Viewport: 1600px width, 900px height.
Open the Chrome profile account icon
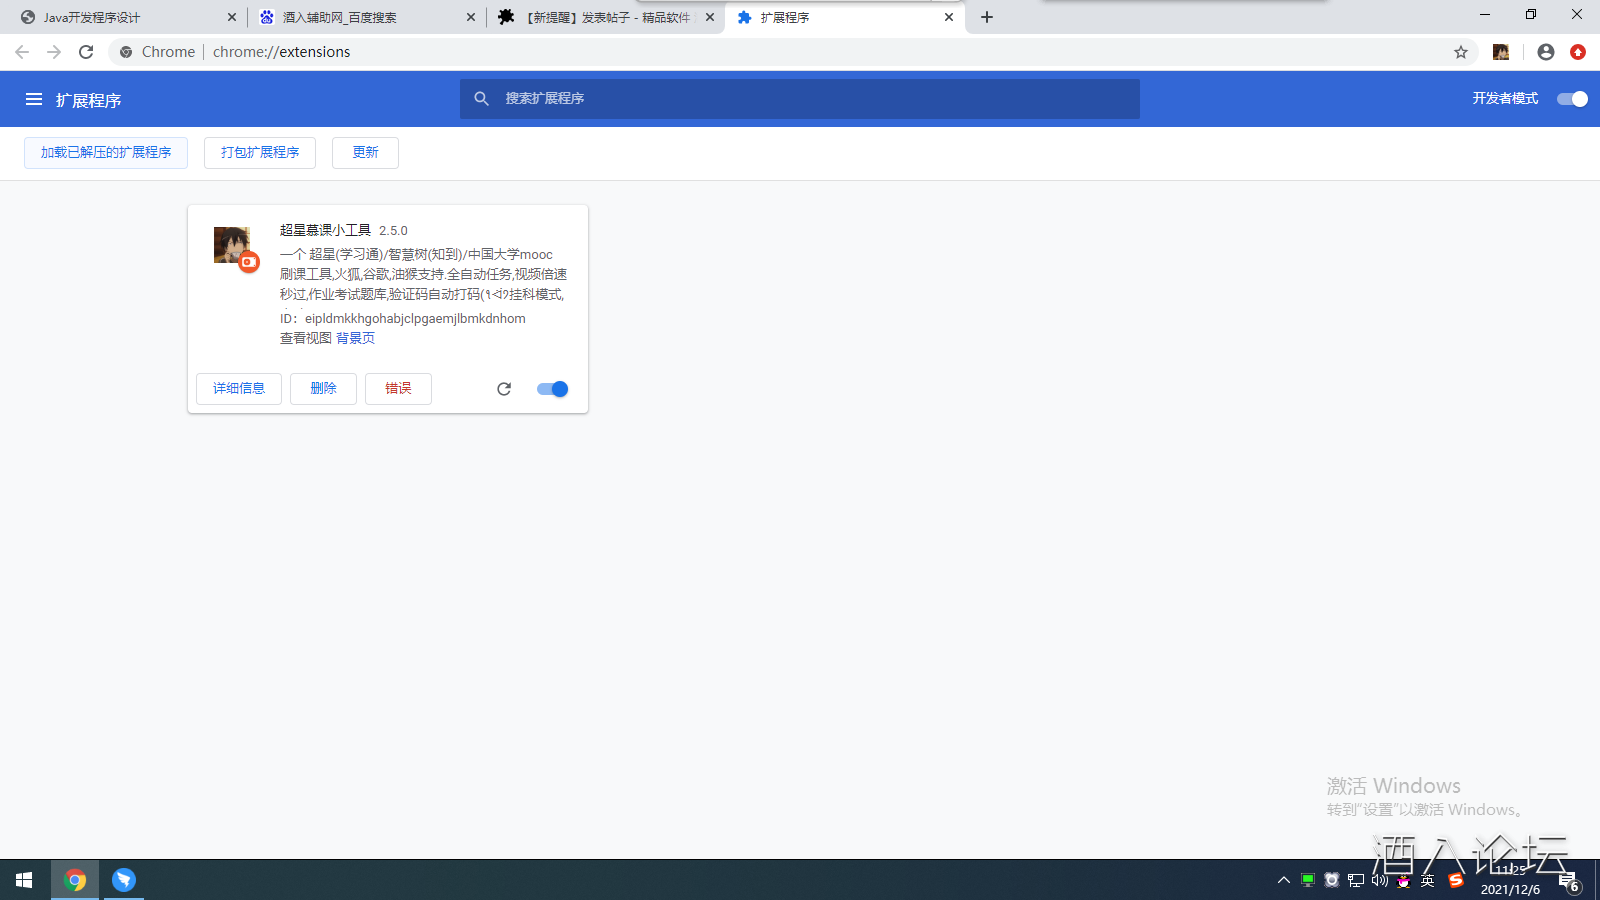[x=1546, y=52]
